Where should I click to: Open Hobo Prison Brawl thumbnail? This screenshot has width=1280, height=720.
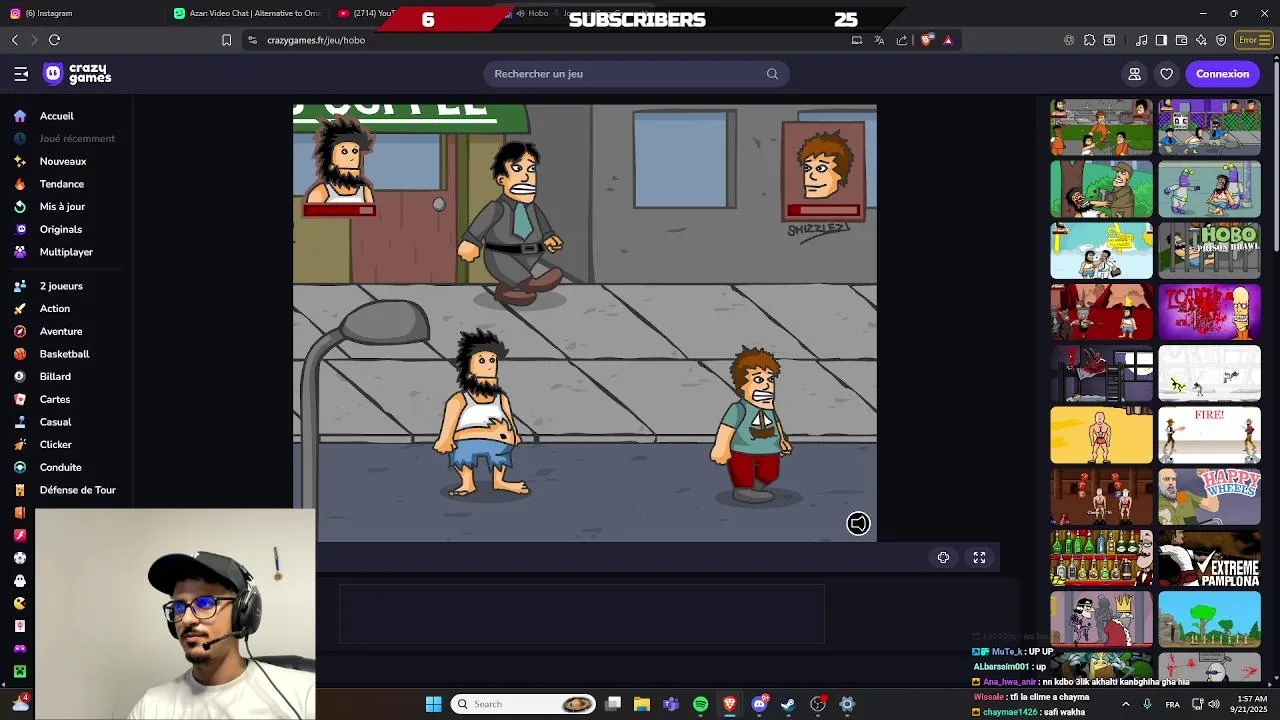coord(1209,250)
